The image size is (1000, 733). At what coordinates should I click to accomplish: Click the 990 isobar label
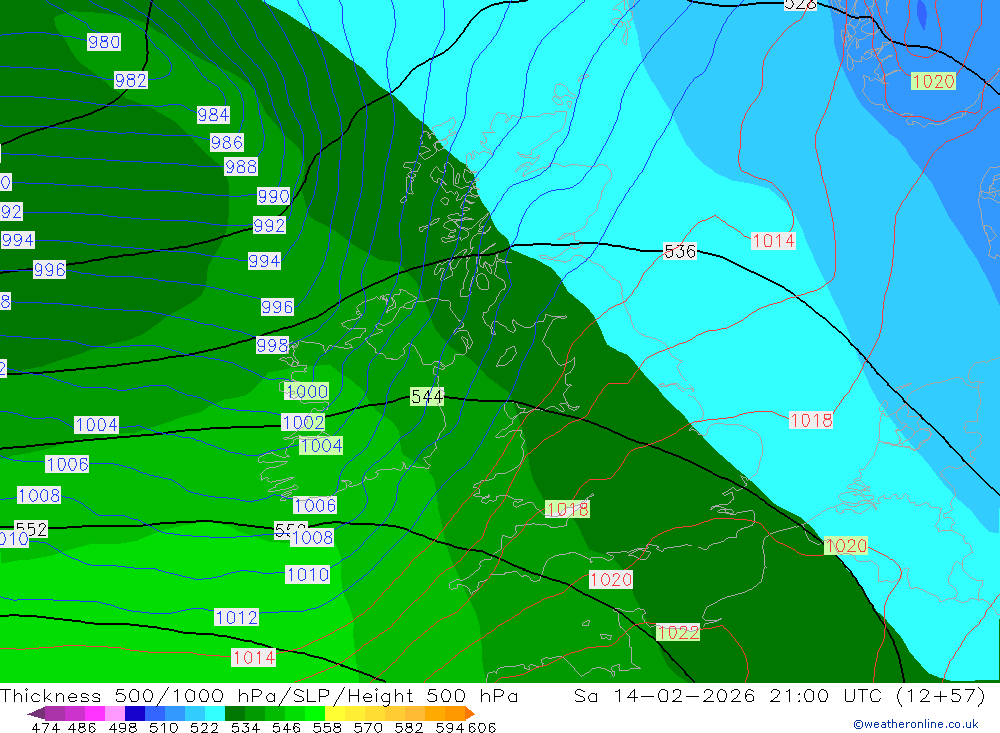point(274,196)
